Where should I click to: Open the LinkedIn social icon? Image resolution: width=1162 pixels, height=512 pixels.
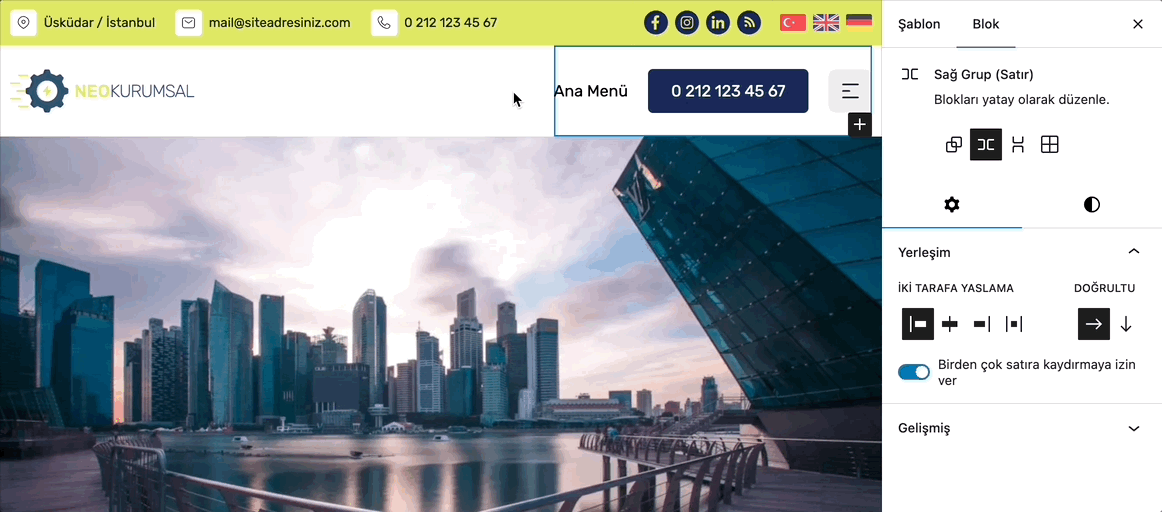[x=718, y=23]
